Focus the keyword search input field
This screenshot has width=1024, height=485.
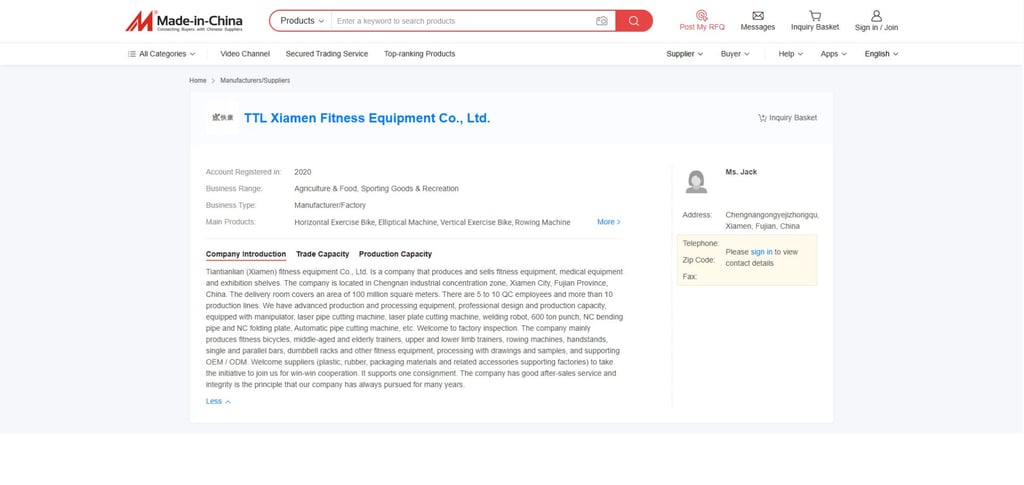coord(462,21)
